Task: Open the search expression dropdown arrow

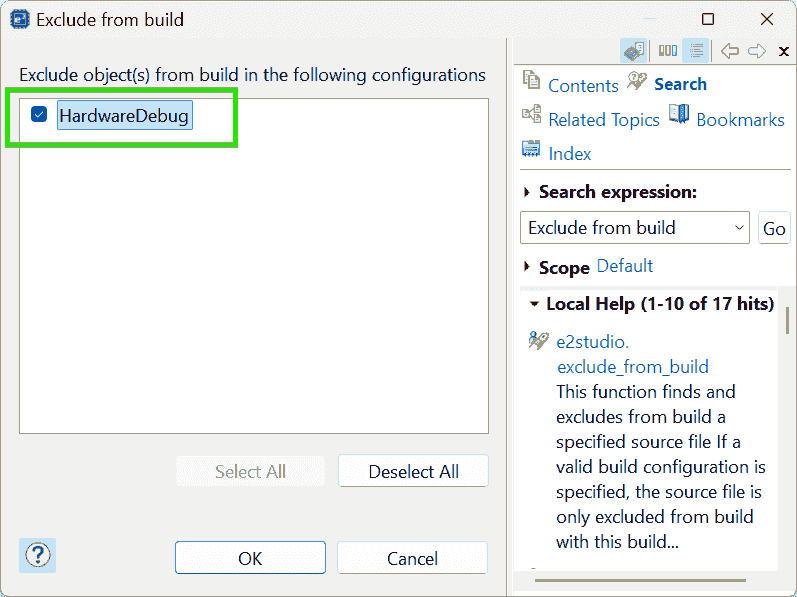Action: 739,228
